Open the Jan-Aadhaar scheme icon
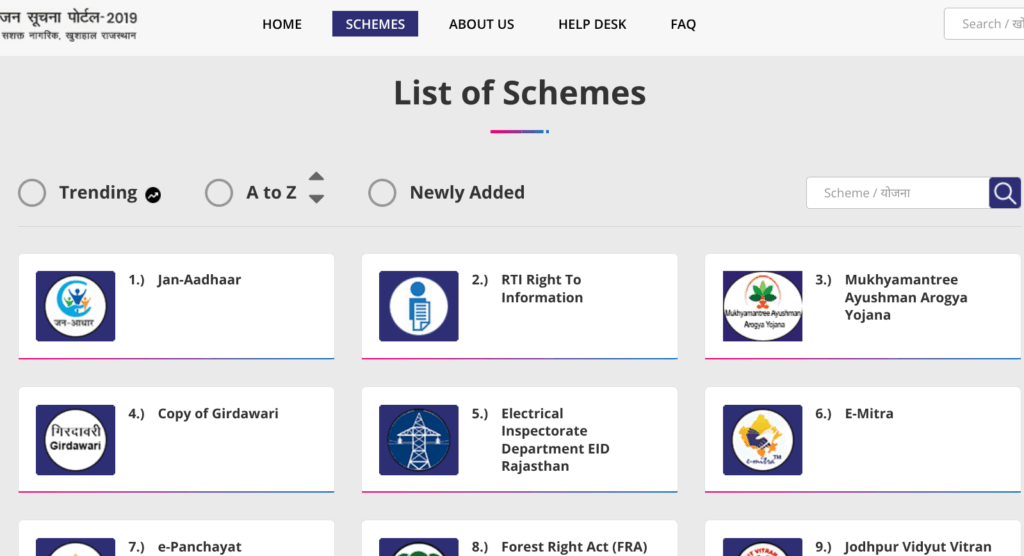This screenshot has width=1024, height=556. [75, 306]
